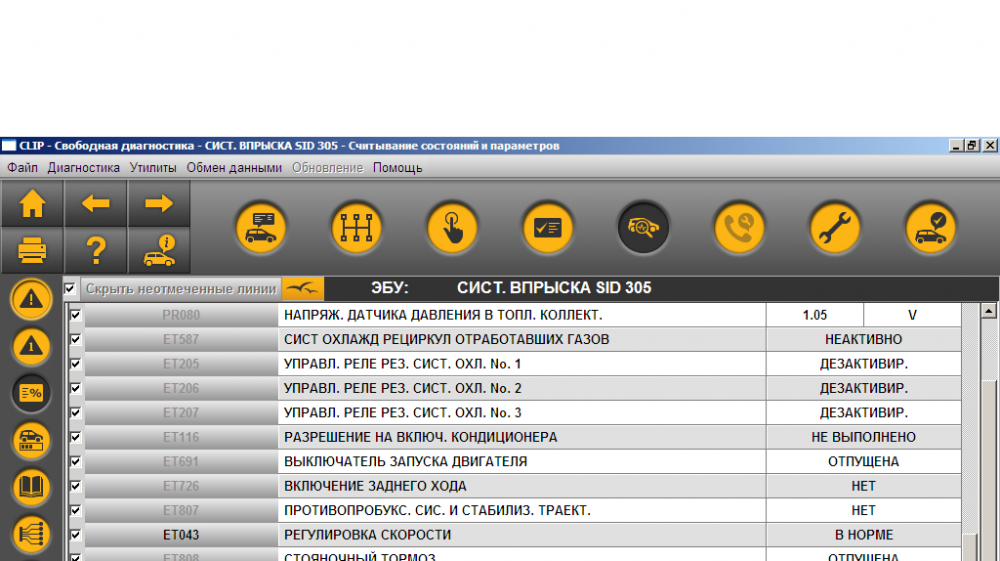
Task: Click the ET587 code button
Action: coord(181,339)
